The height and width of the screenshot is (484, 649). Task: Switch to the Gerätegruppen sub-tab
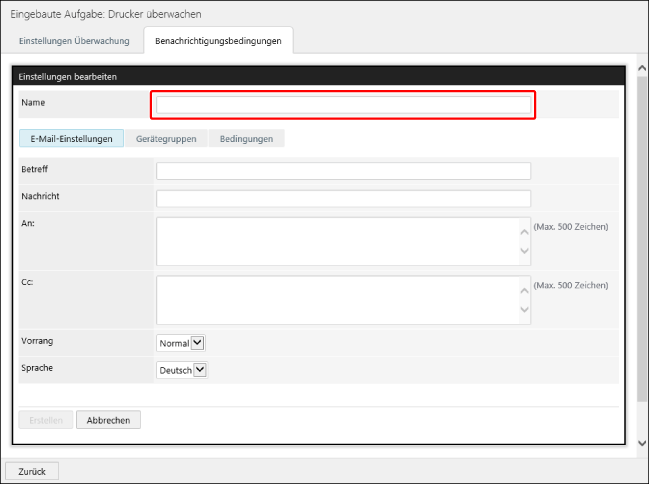pyautogui.click(x=166, y=139)
